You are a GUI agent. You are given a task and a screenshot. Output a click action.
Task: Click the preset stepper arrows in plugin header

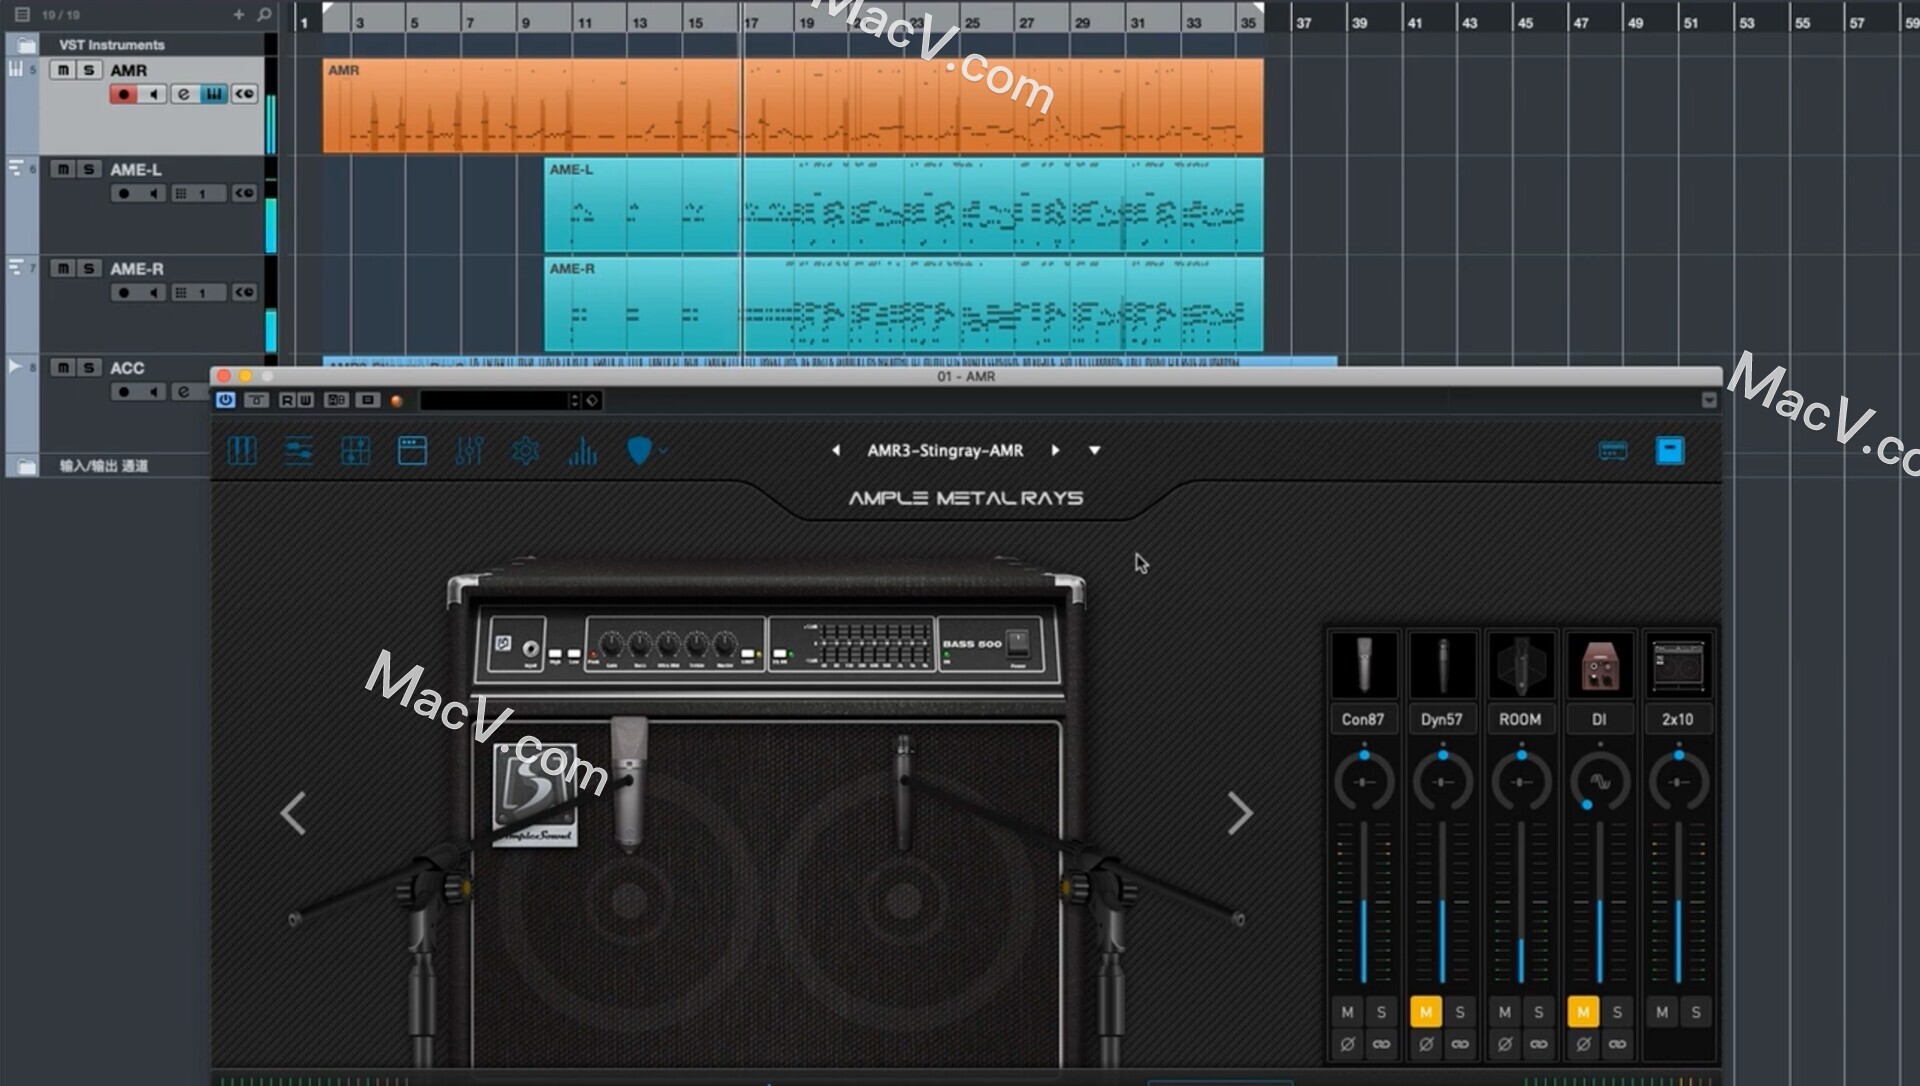574,400
